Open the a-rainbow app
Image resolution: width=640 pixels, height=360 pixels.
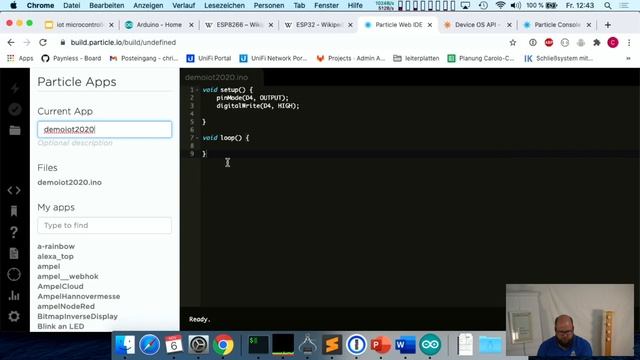[56, 247]
